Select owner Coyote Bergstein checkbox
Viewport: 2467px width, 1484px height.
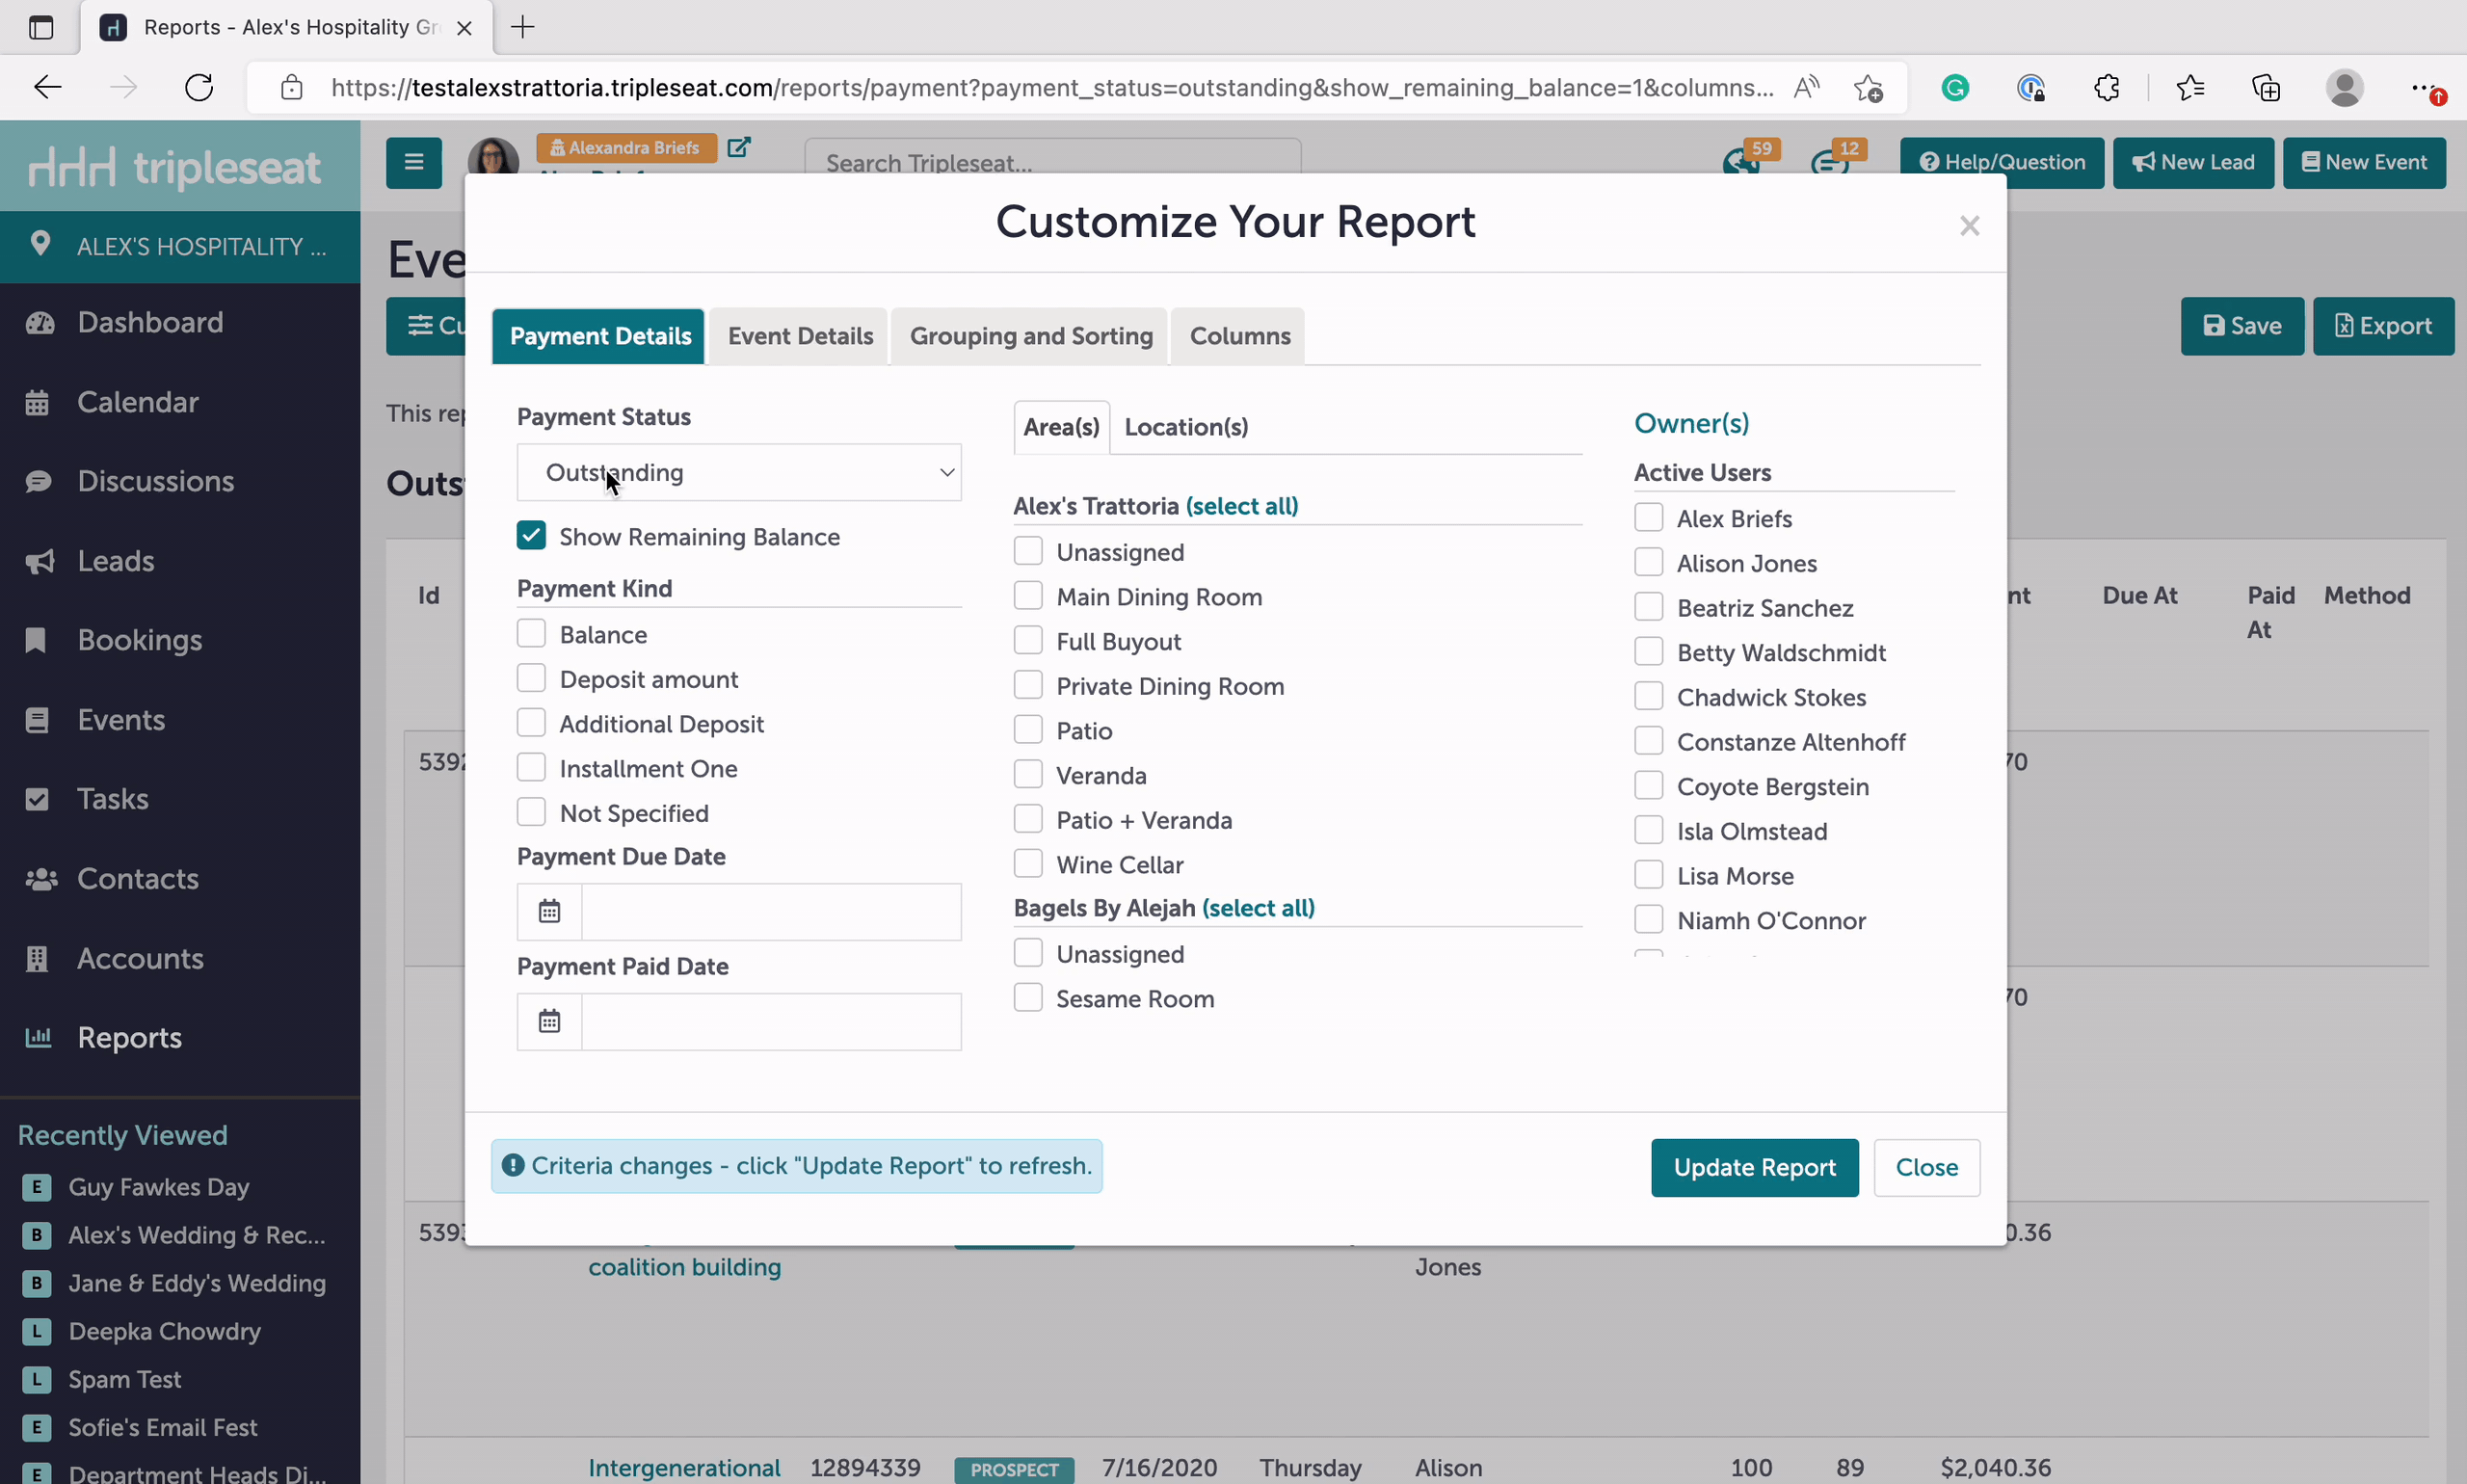point(1648,786)
